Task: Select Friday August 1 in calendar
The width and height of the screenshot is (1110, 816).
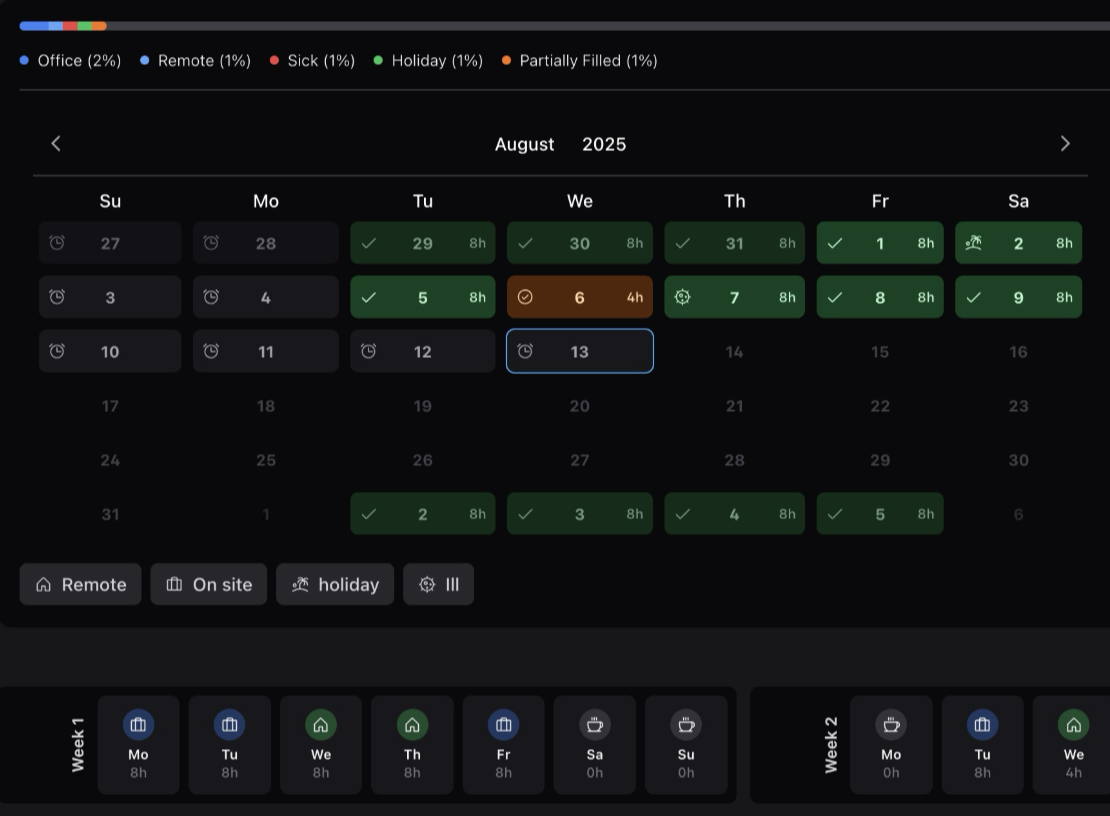Action: (x=880, y=243)
